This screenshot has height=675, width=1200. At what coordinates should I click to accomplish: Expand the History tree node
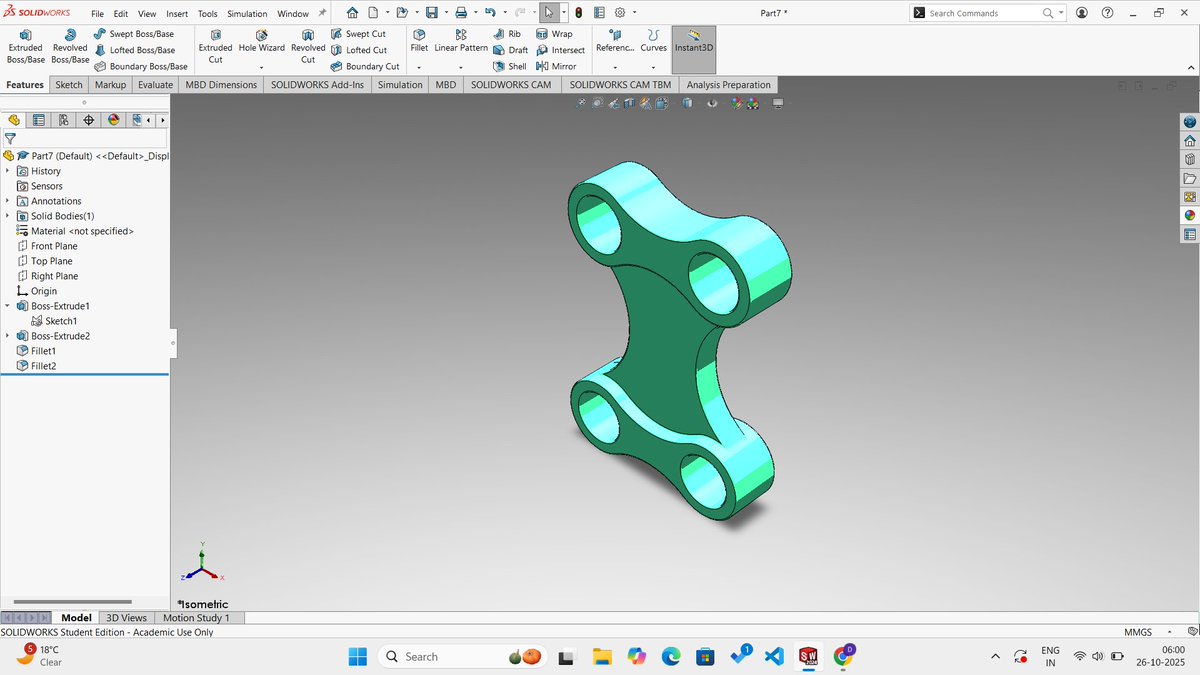(x=7, y=171)
